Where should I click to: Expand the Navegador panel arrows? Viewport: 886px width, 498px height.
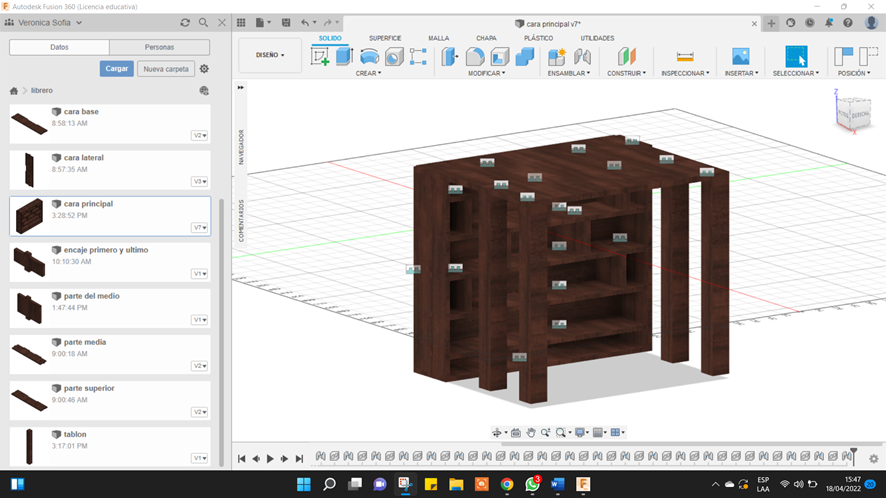click(240, 88)
